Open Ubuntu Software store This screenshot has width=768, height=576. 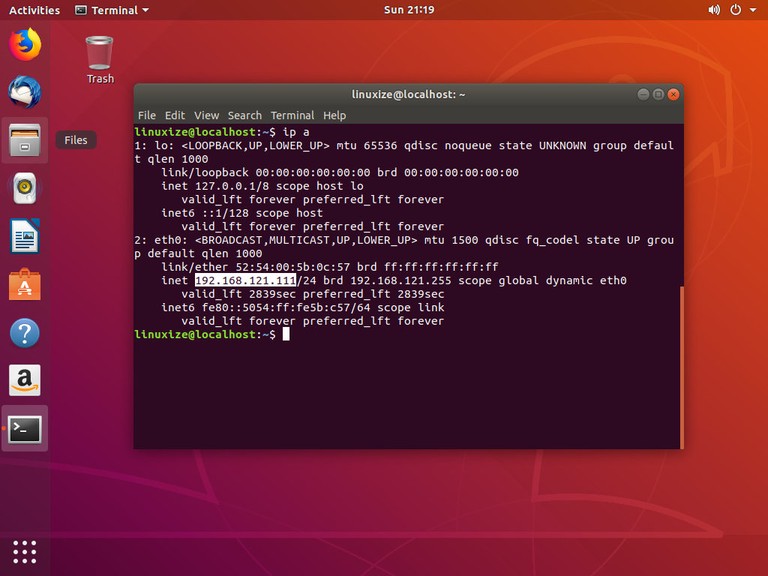point(25,285)
